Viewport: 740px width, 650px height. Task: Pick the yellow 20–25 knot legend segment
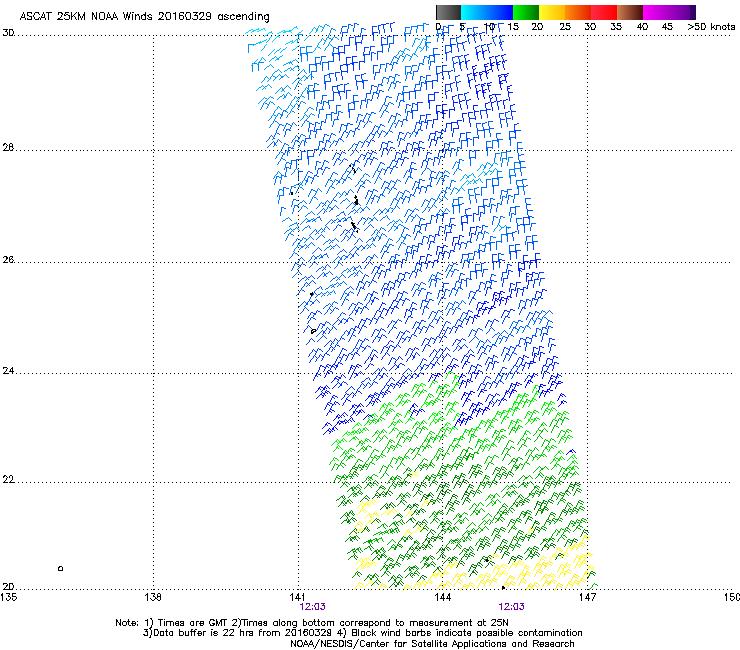(x=552, y=12)
